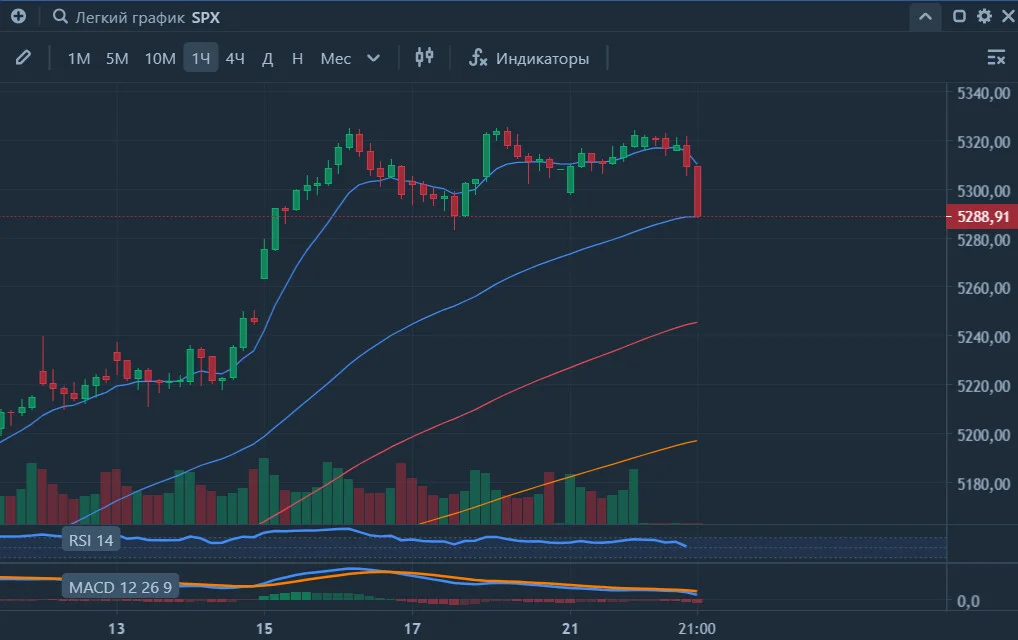Open the search magnifier icon

[x=60, y=16]
